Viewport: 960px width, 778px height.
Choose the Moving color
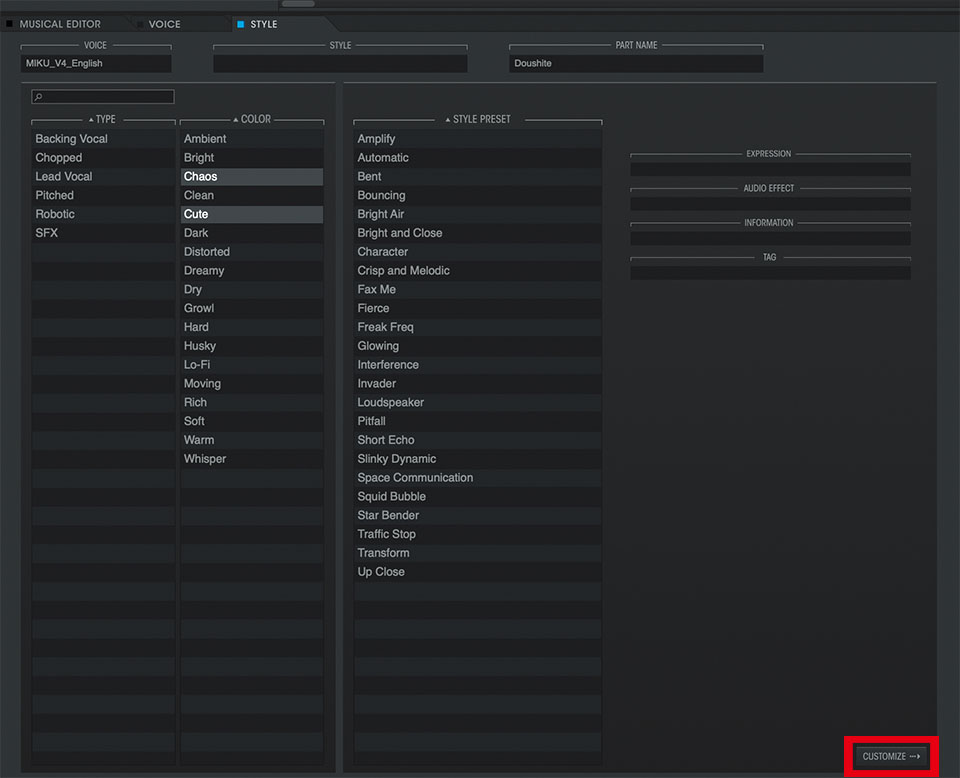tap(252, 384)
